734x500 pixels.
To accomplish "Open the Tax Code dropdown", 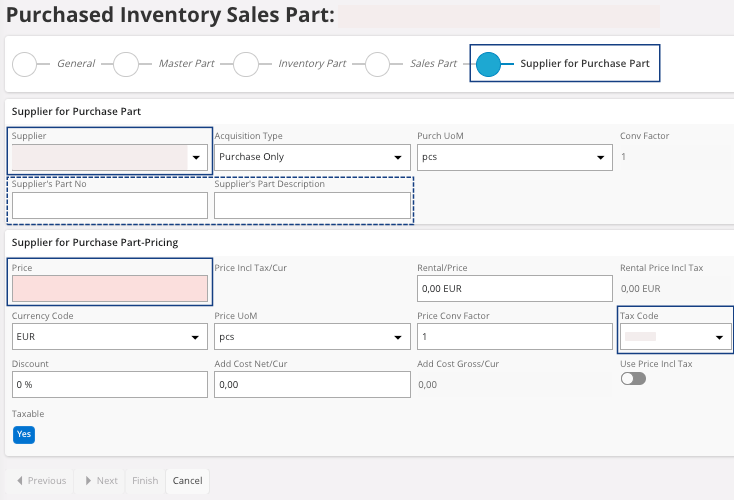I will (718, 338).
